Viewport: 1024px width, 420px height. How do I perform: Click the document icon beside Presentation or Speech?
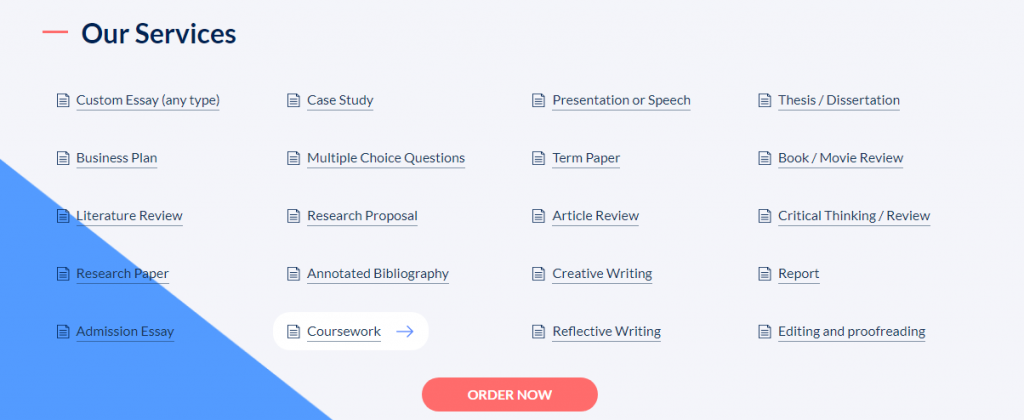point(538,101)
